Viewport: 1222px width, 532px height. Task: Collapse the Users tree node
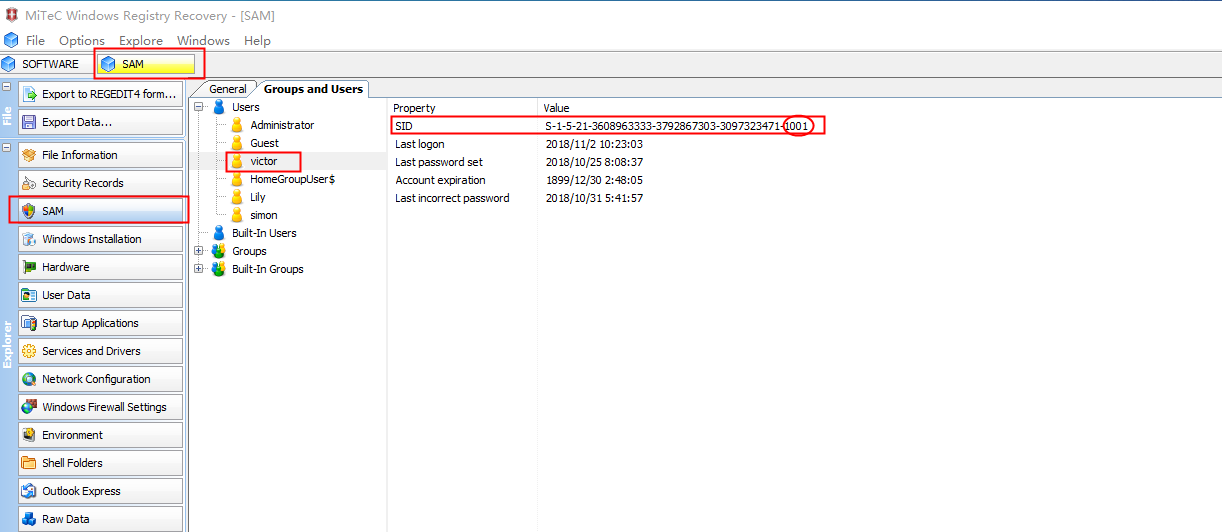pyautogui.click(x=199, y=107)
